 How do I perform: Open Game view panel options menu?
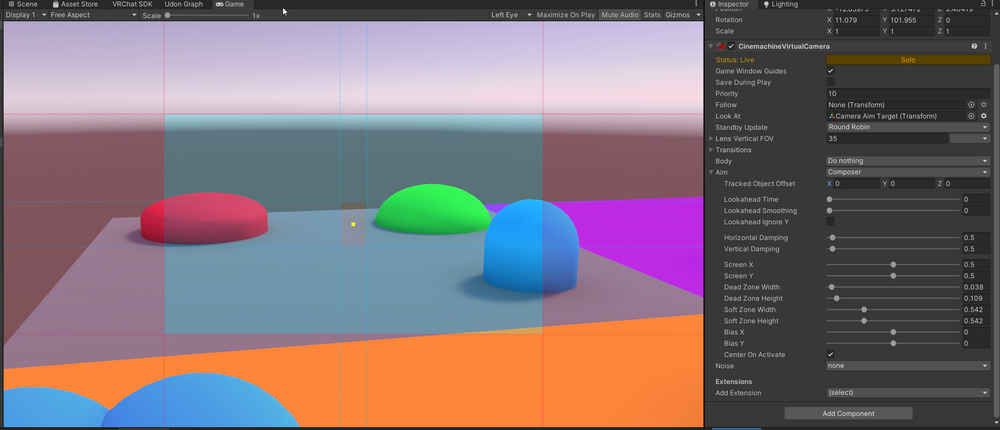(x=696, y=4)
